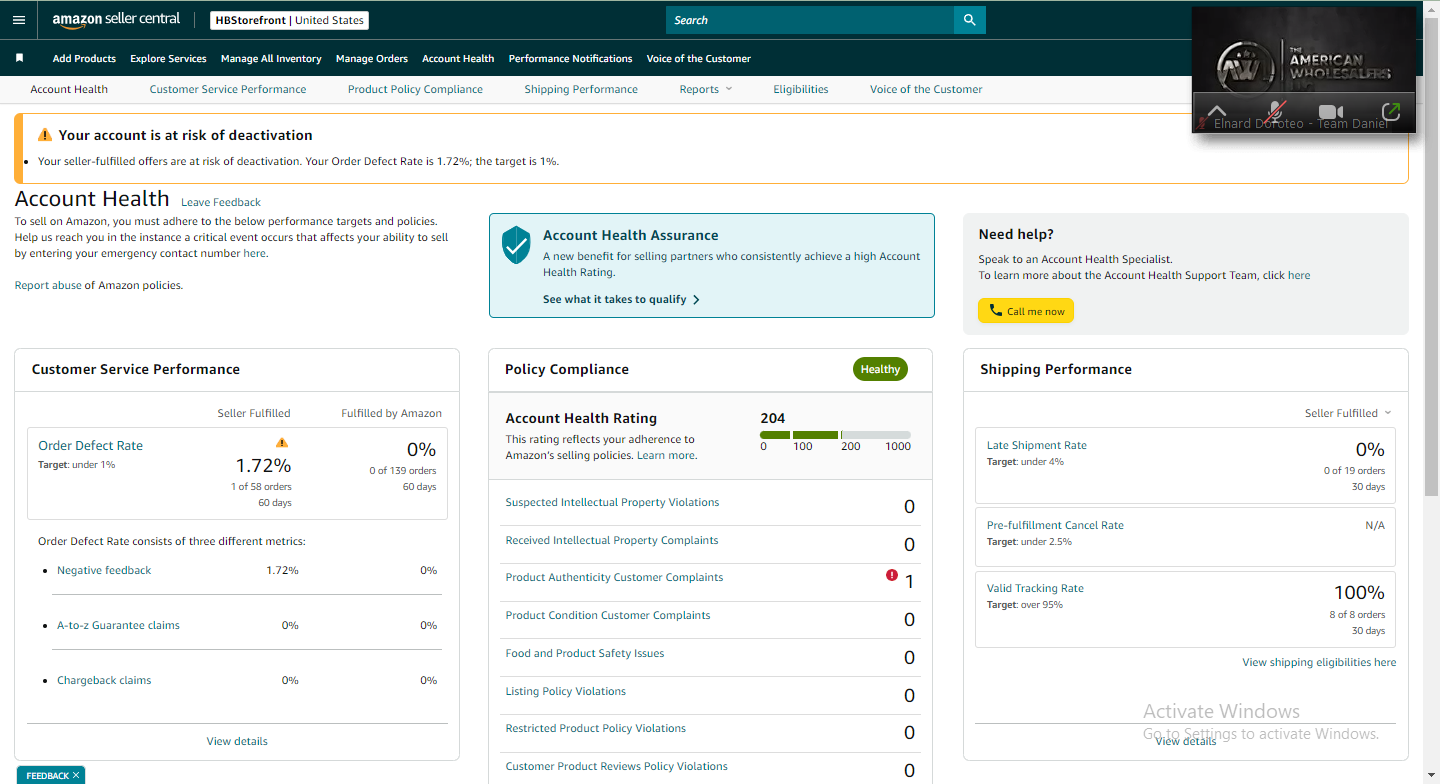Screen dimensions: 1440x784
Task: Click View shipping eligibilities here link
Action: (1319, 662)
